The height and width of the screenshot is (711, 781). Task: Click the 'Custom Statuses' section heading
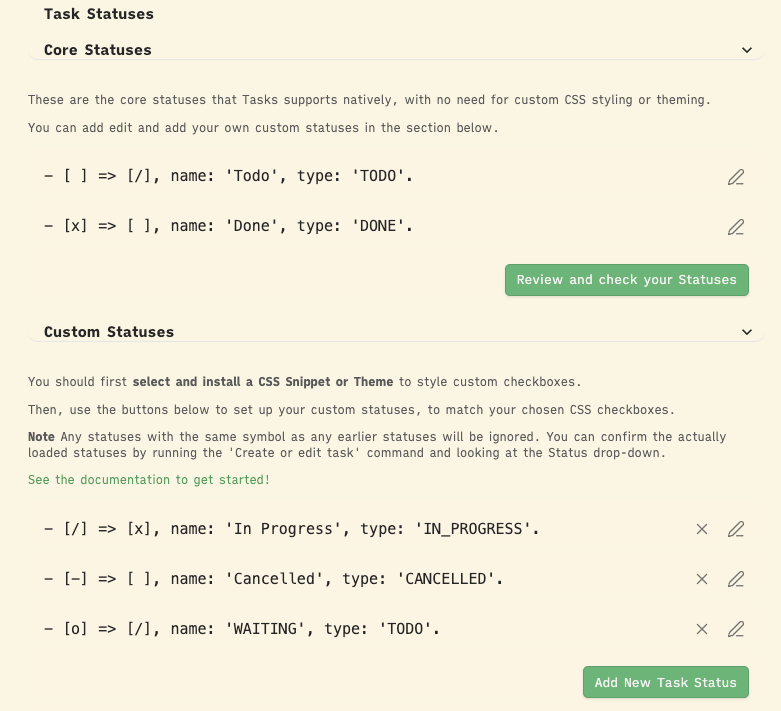coord(109,332)
